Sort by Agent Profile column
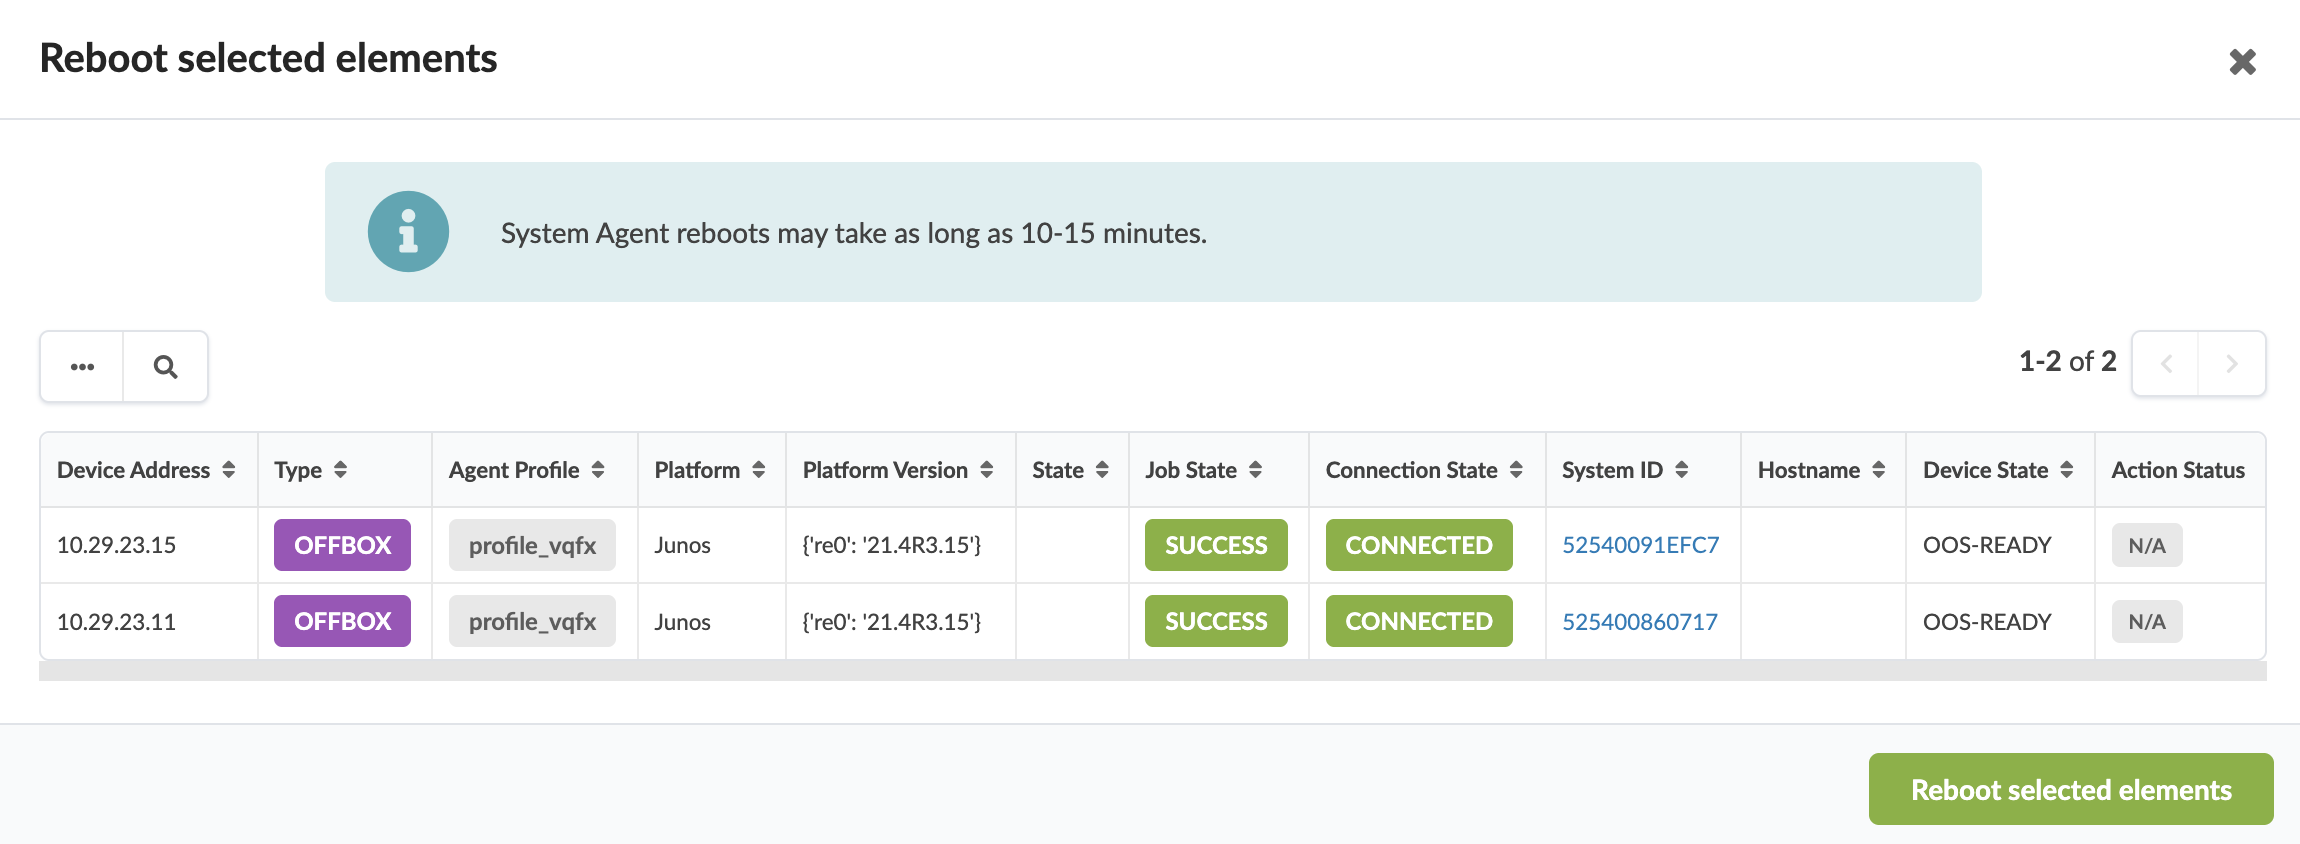This screenshot has width=2300, height=844. (x=598, y=470)
